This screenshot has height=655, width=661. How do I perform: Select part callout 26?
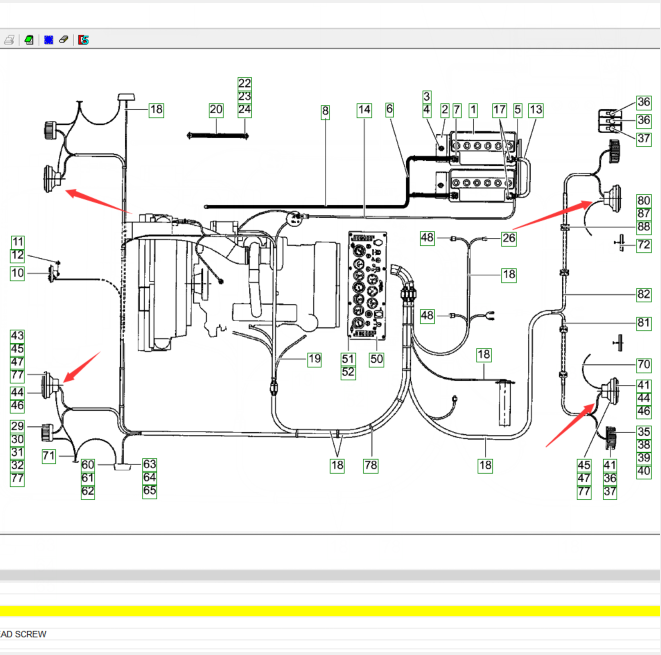[509, 238]
